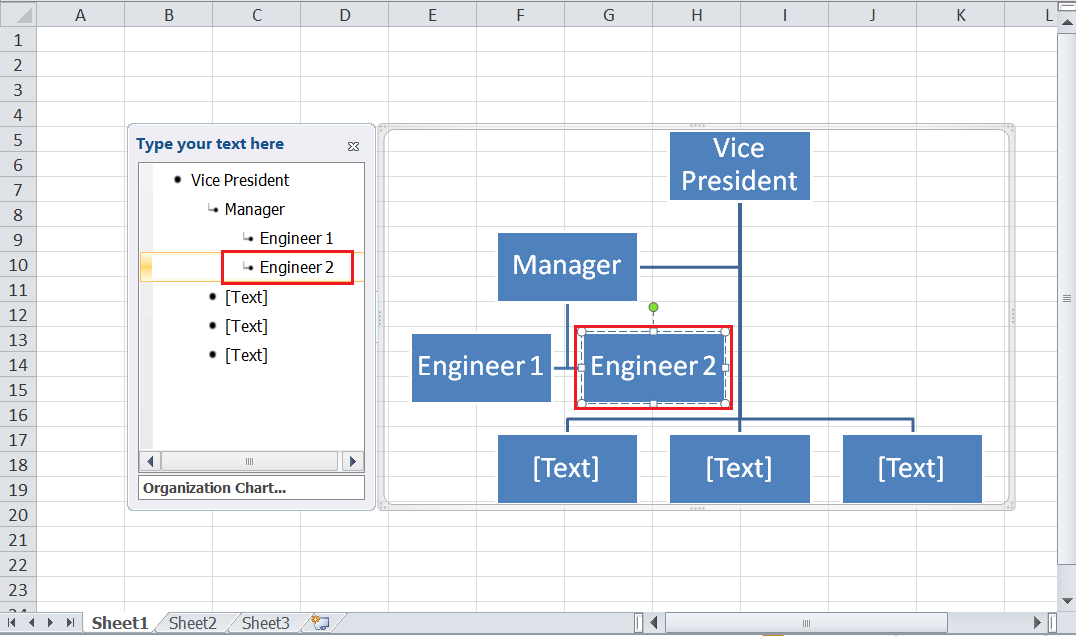Select the Vice President shape in chart
This screenshot has height=636, width=1076.
[740, 166]
